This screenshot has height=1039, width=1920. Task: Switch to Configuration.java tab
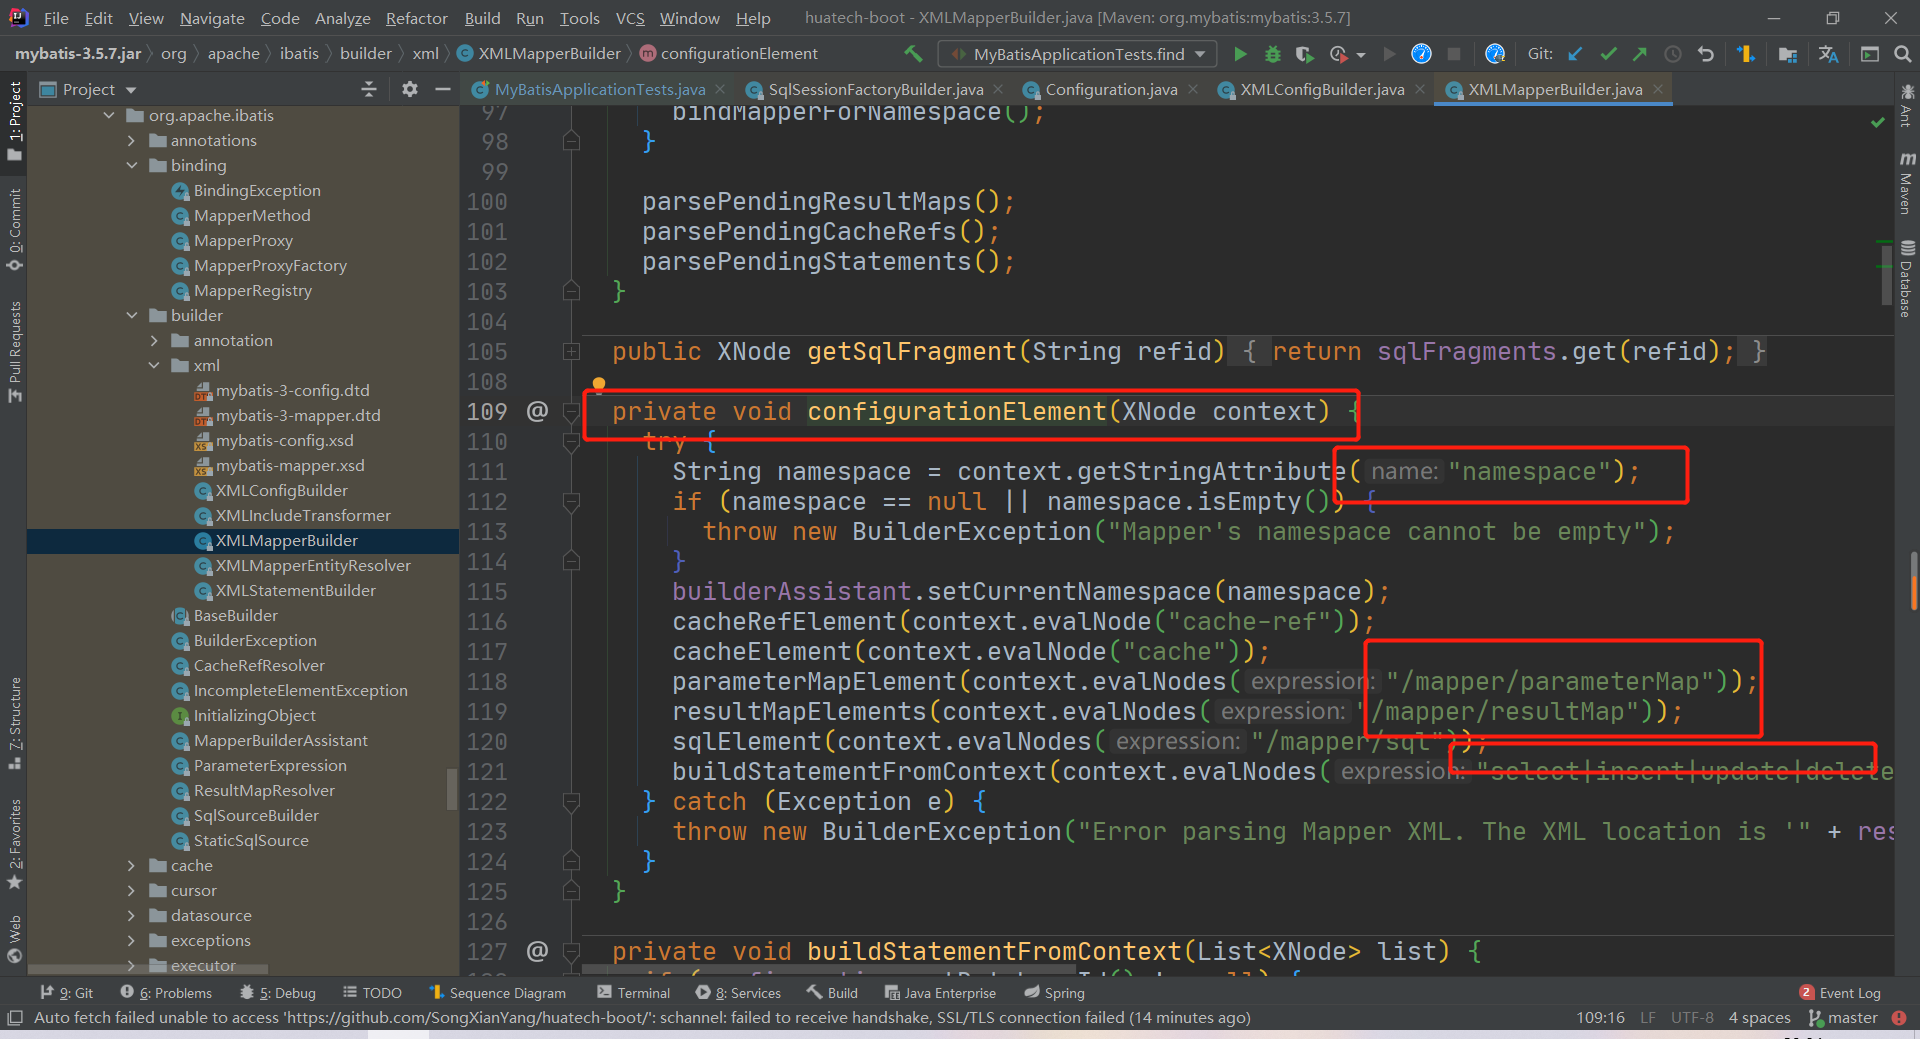[1110, 89]
